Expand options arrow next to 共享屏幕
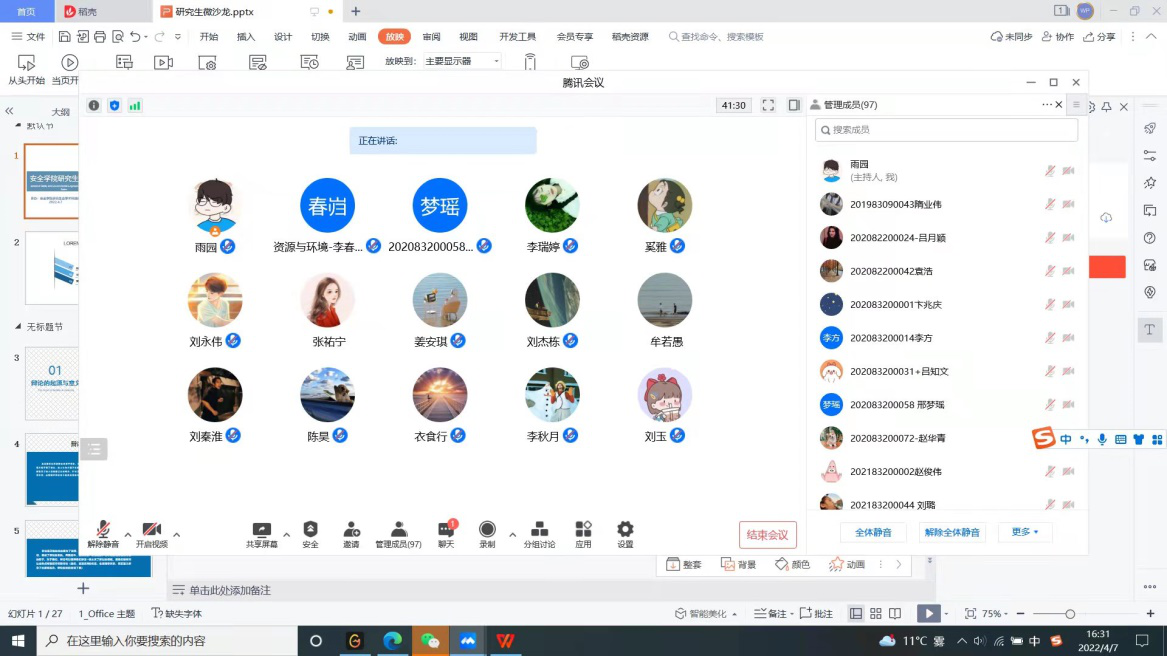This screenshot has height=656, width=1167. coord(286,534)
